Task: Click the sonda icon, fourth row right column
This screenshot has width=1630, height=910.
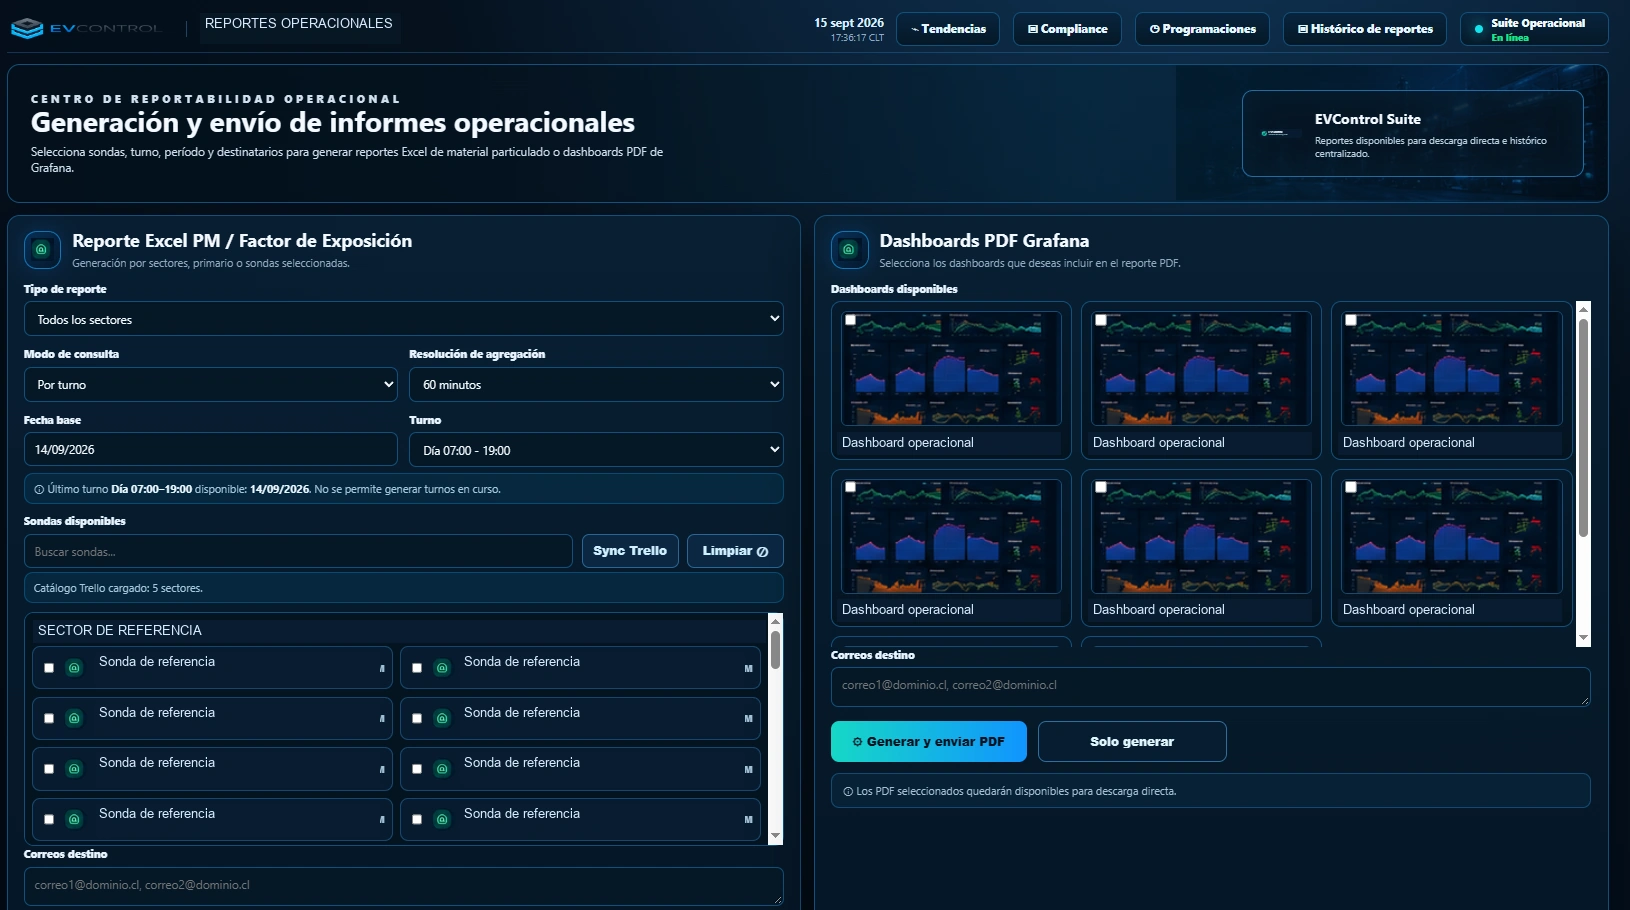Action: pos(442,819)
